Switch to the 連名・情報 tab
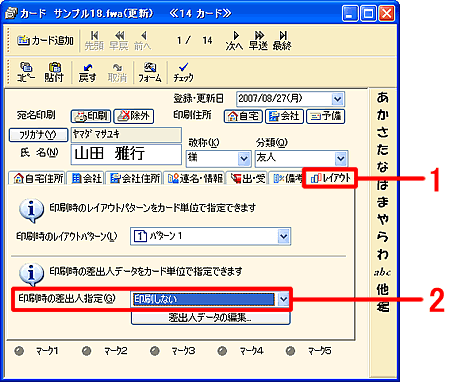This screenshot has width=450, height=382. [194, 178]
